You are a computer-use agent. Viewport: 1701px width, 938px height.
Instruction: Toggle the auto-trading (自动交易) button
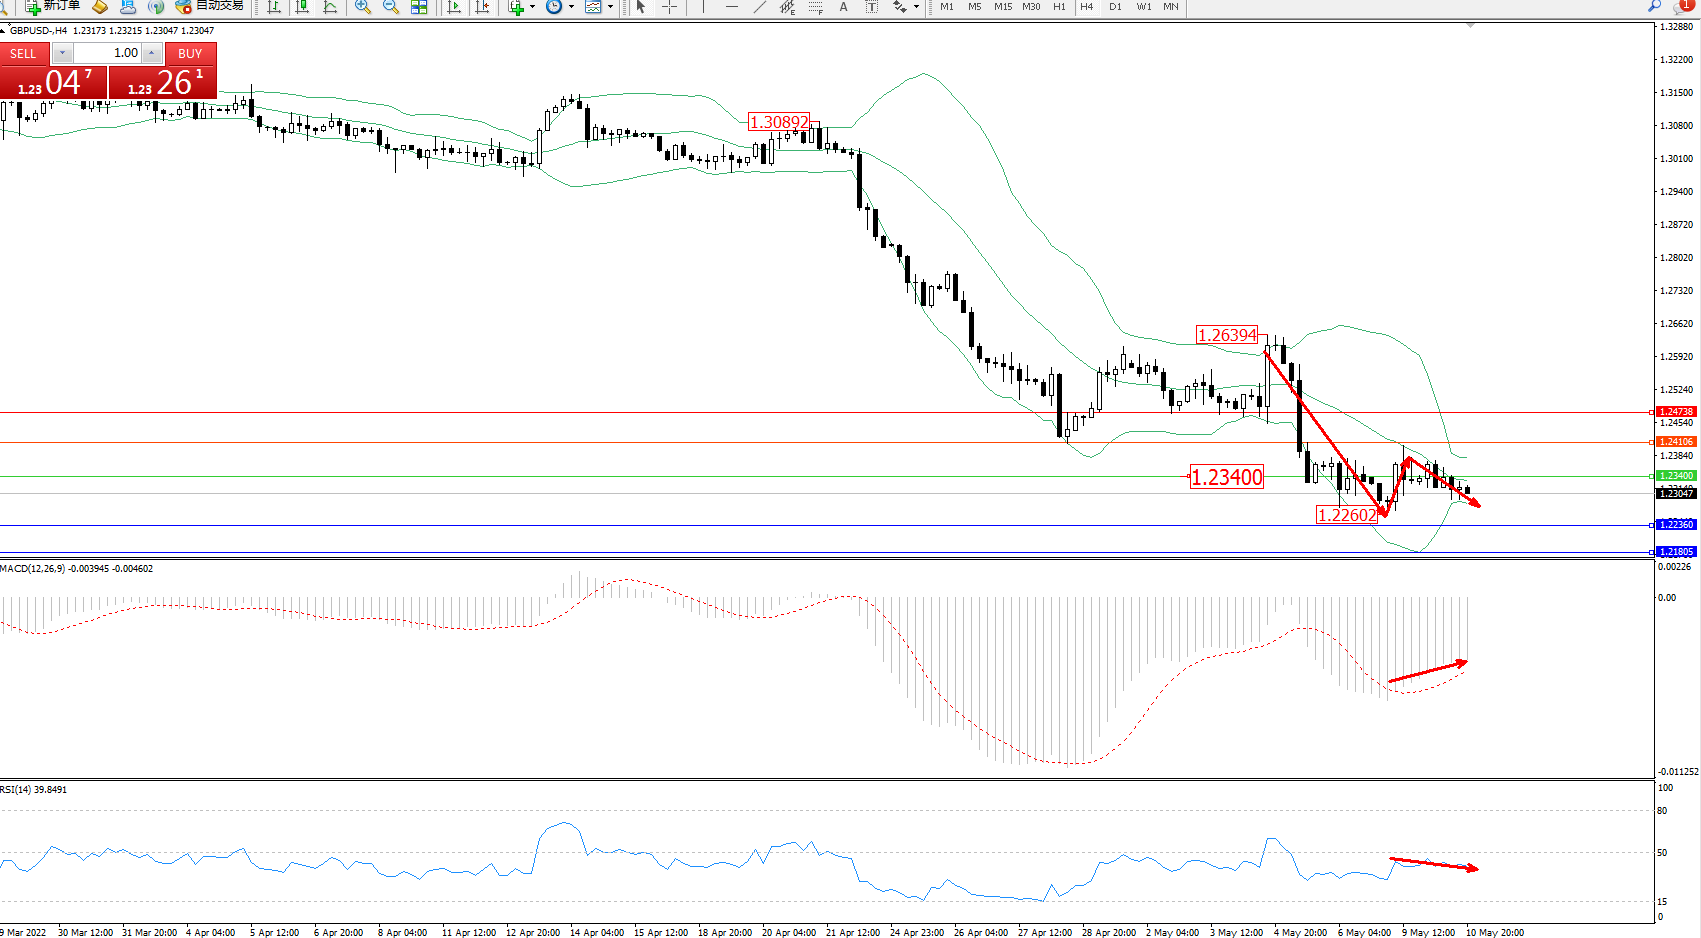(210, 6)
